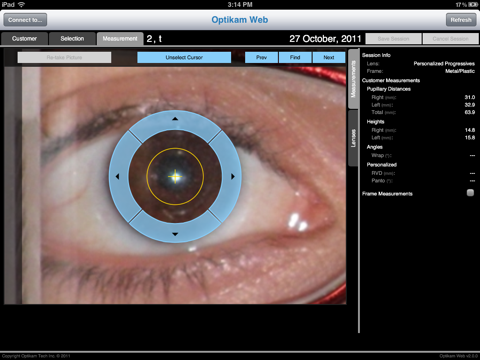Click the Re-take Picture button
This screenshot has height=360, width=480.
tap(64, 57)
